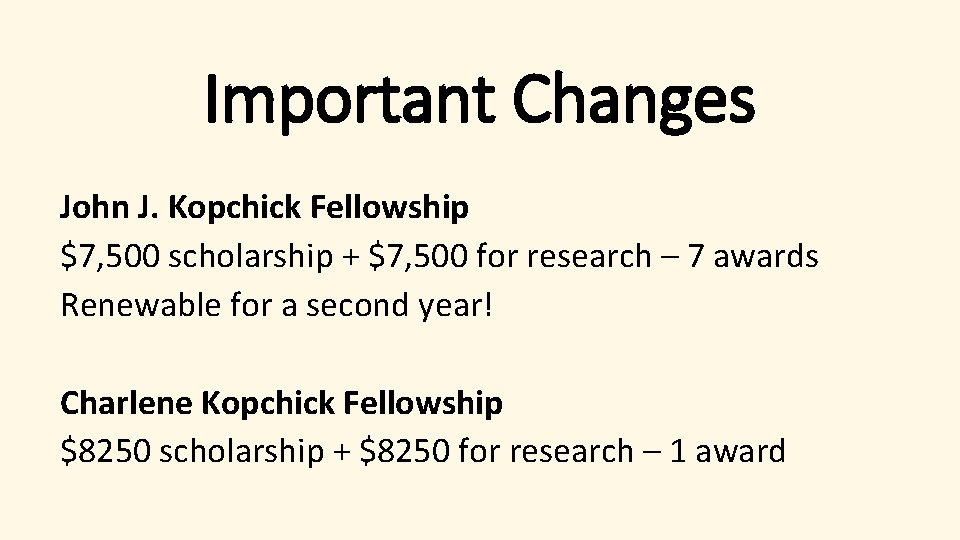This screenshot has width=960, height=540.
Task: Click the word Kopchick in first heading
Action: [x=234, y=208]
